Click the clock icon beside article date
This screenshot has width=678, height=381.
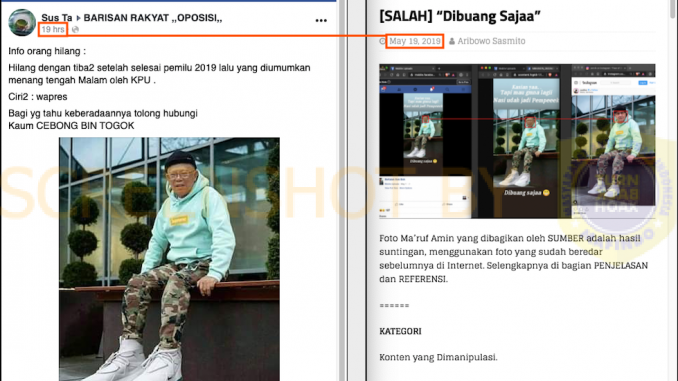click(x=382, y=41)
